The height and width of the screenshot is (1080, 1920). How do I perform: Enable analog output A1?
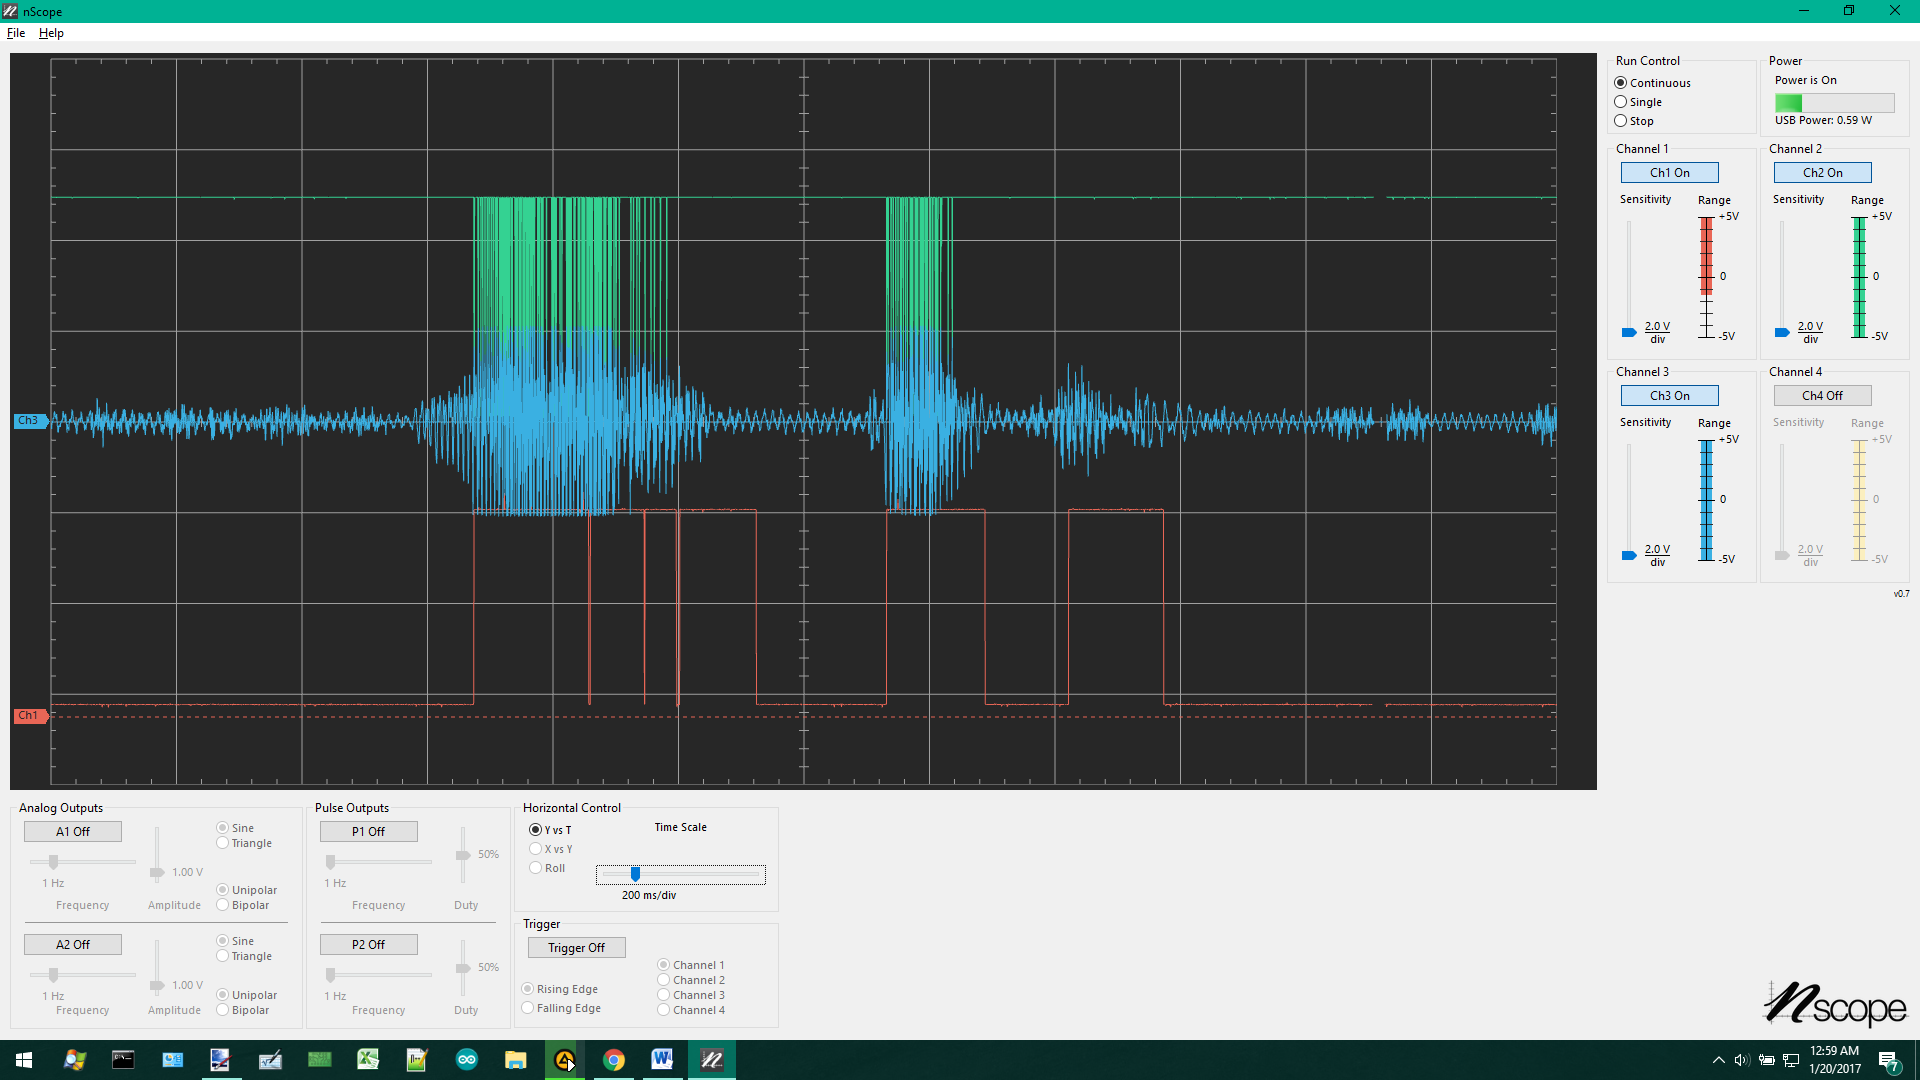pyautogui.click(x=72, y=831)
